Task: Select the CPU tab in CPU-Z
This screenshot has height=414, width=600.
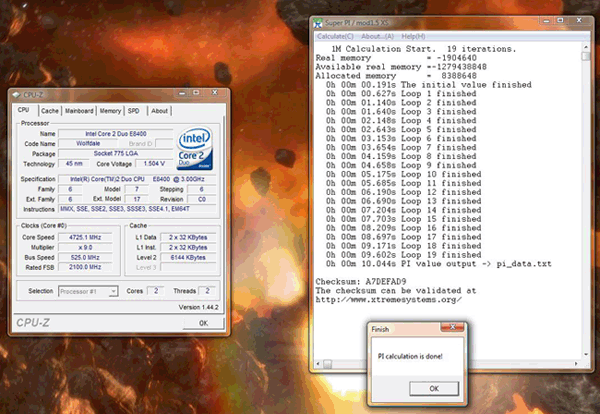Action: pos(24,110)
